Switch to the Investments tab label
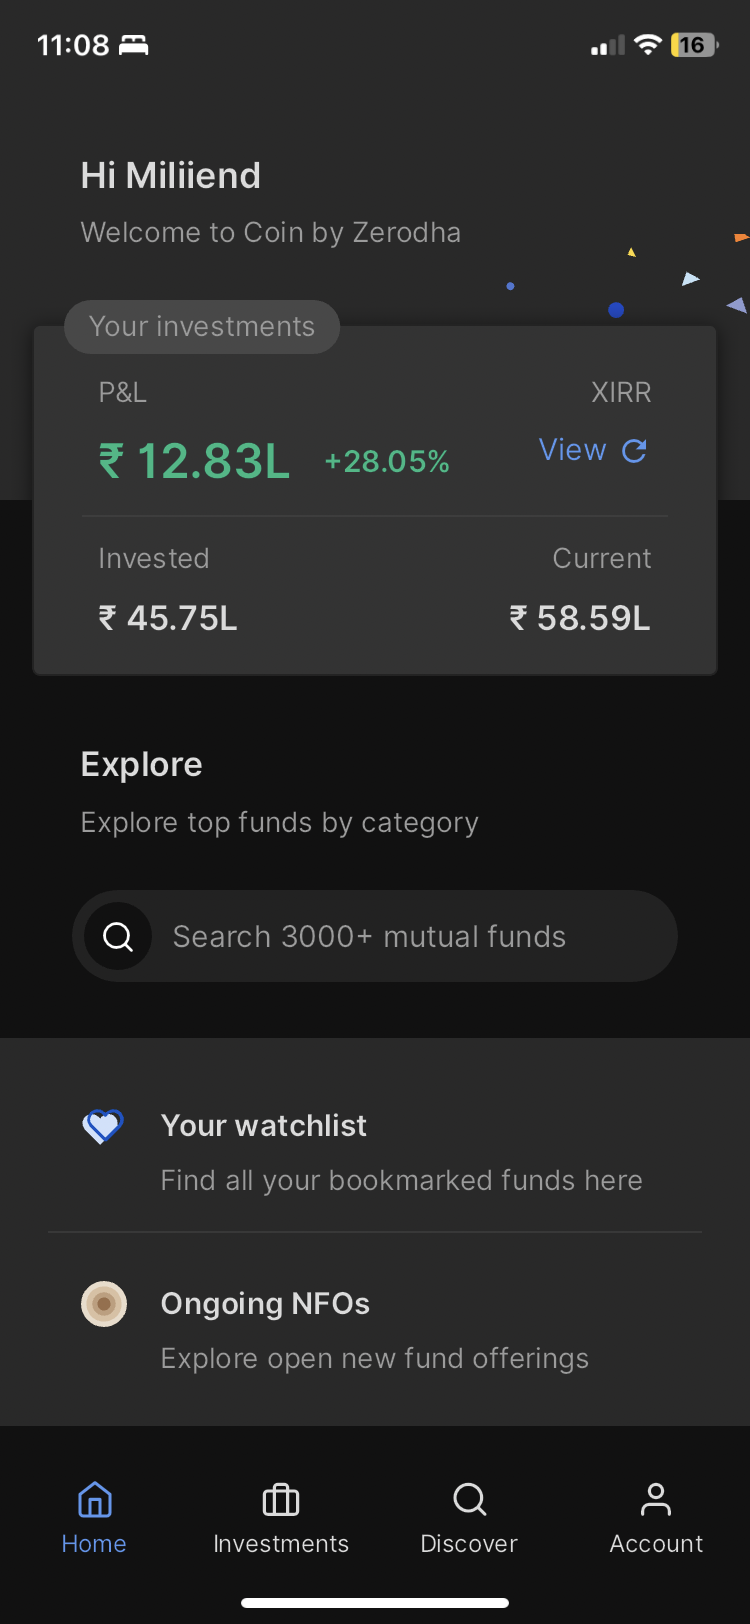Screen dimensions: 750x1624 tap(281, 1544)
